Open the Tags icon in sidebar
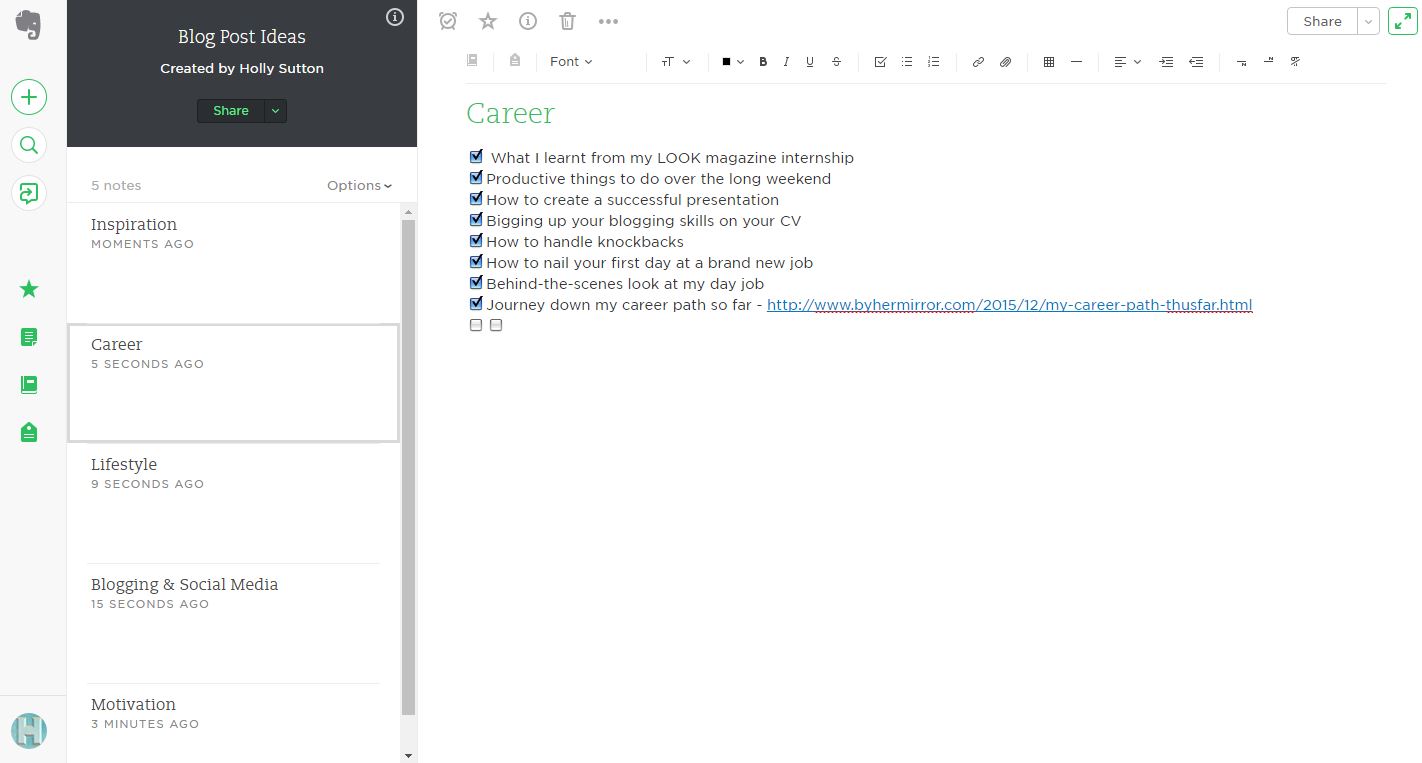This screenshot has width=1422, height=763. pyautogui.click(x=29, y=432)
